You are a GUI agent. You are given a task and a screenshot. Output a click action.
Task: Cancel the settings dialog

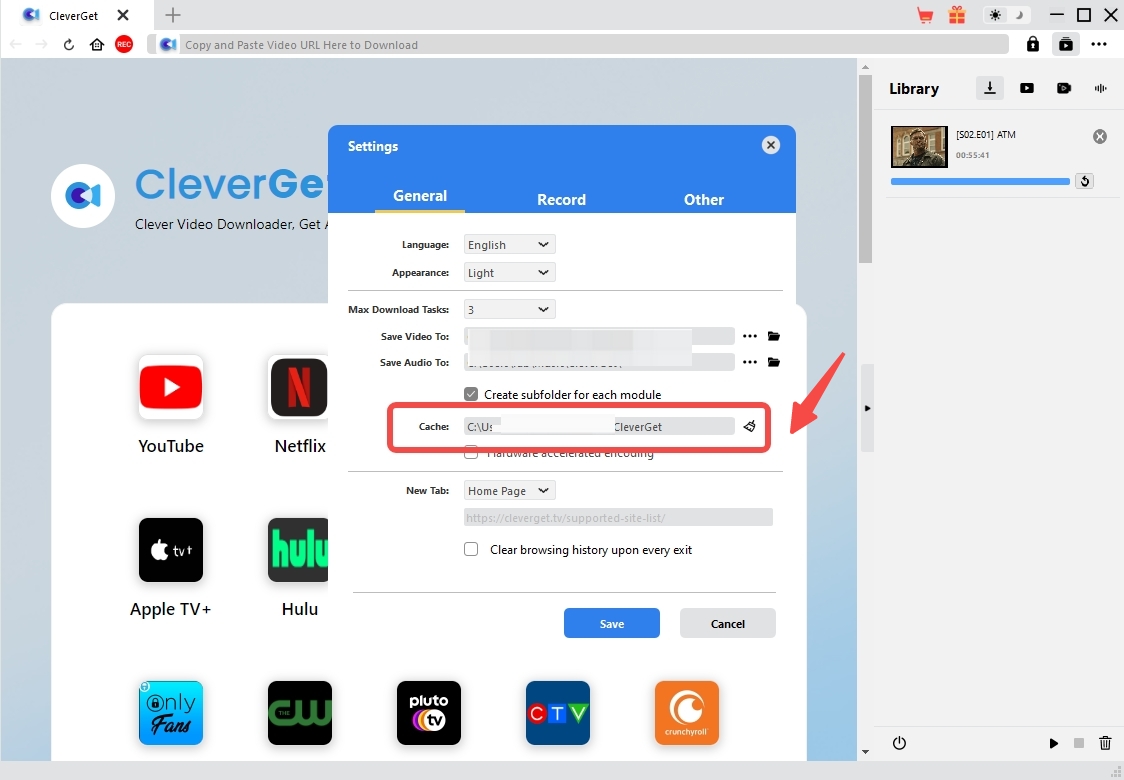click(x=728, y=623)
